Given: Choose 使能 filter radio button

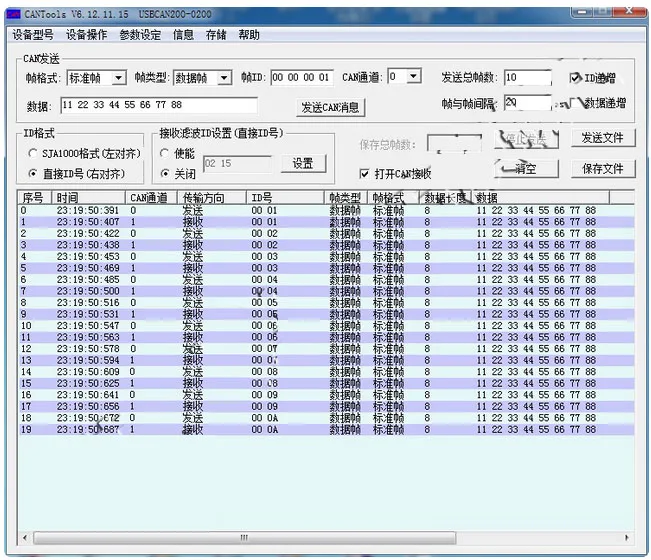Looking at the screenshot, I should pos(164,154).
